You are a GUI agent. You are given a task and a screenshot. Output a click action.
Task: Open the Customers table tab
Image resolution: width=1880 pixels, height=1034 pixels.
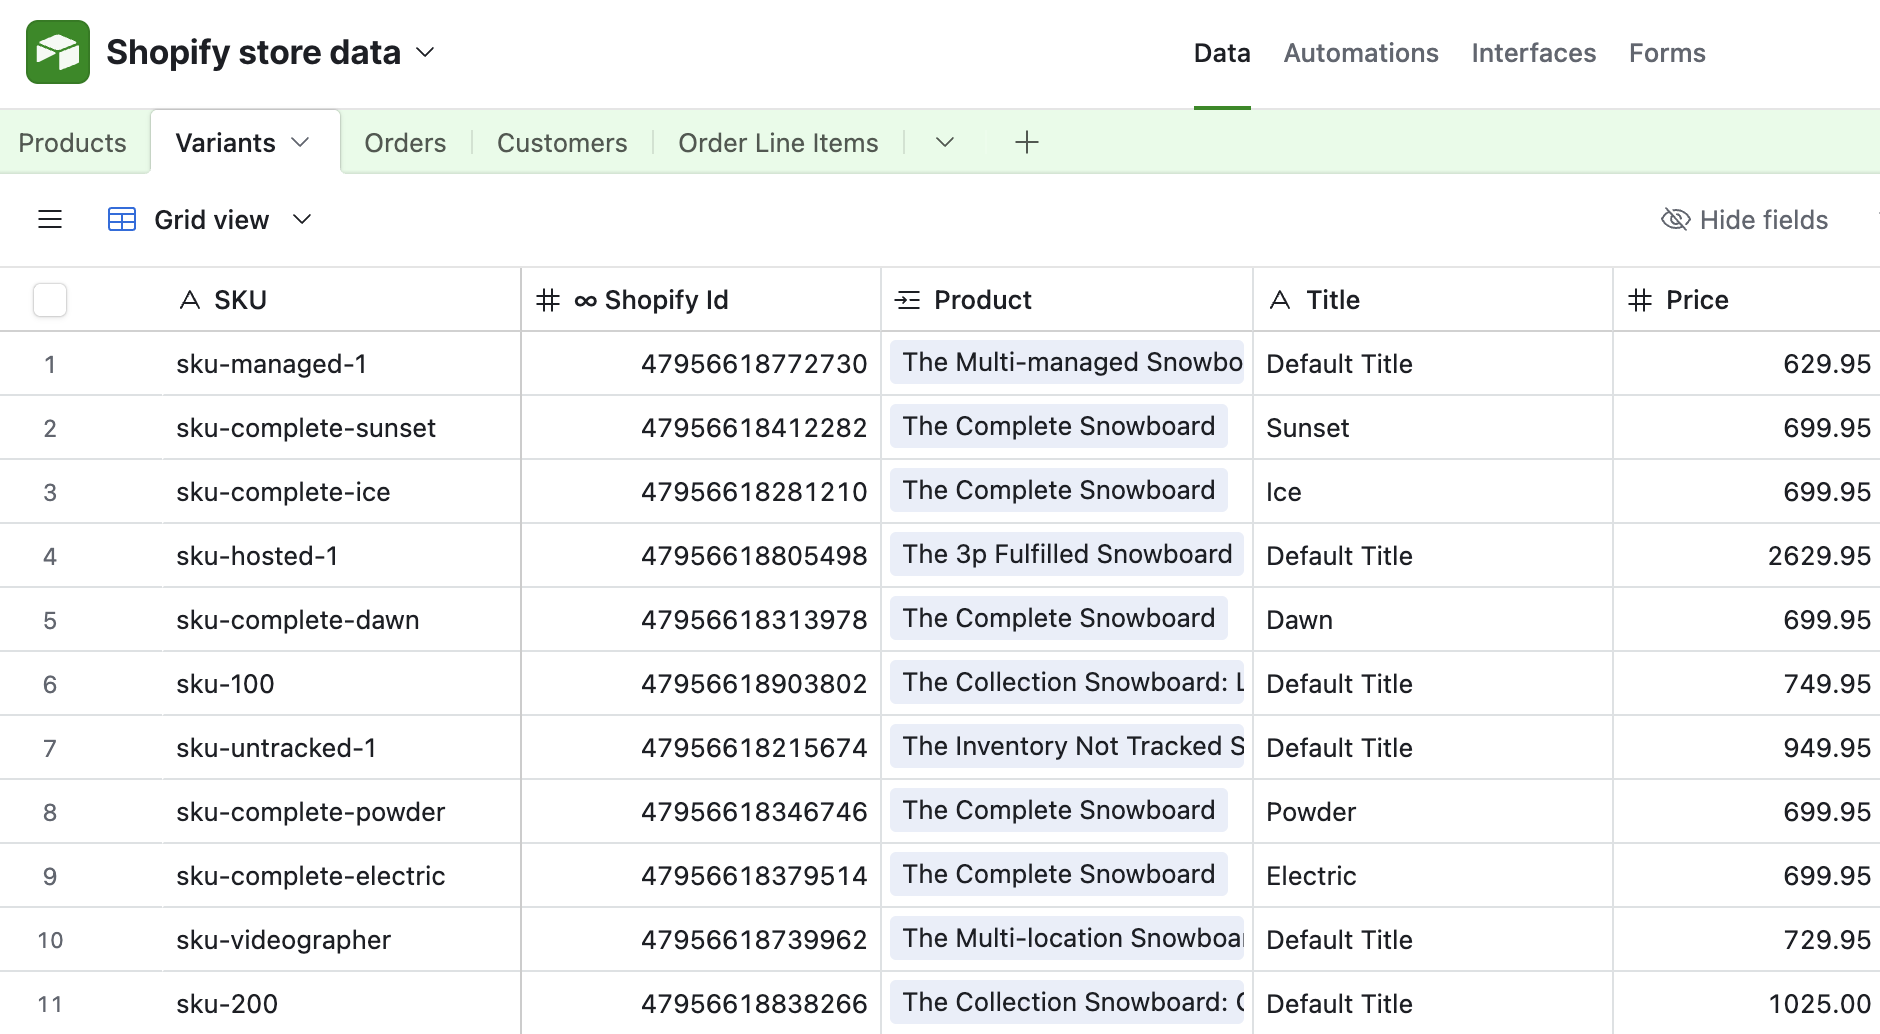pyautogui.click(x=561, y=142)
